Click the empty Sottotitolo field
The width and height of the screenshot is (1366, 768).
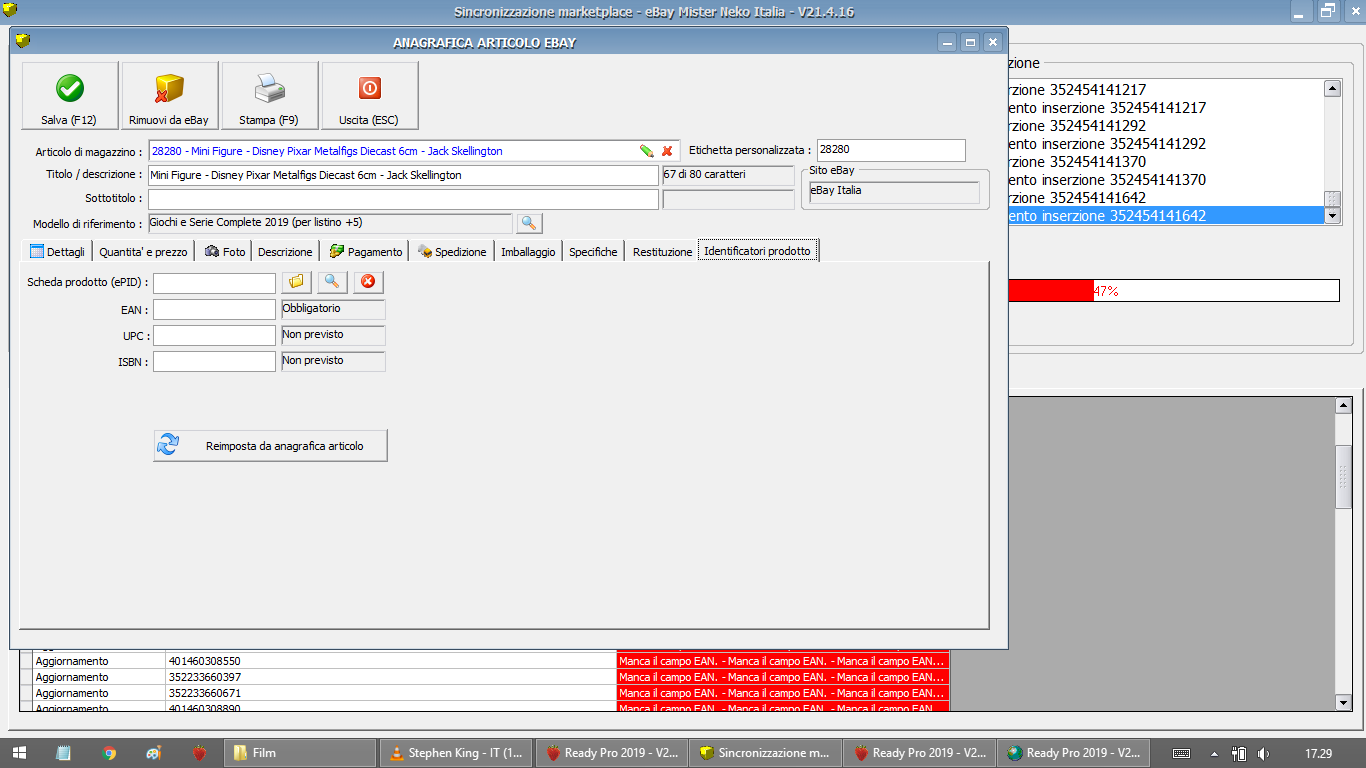[x=403, y=199]
